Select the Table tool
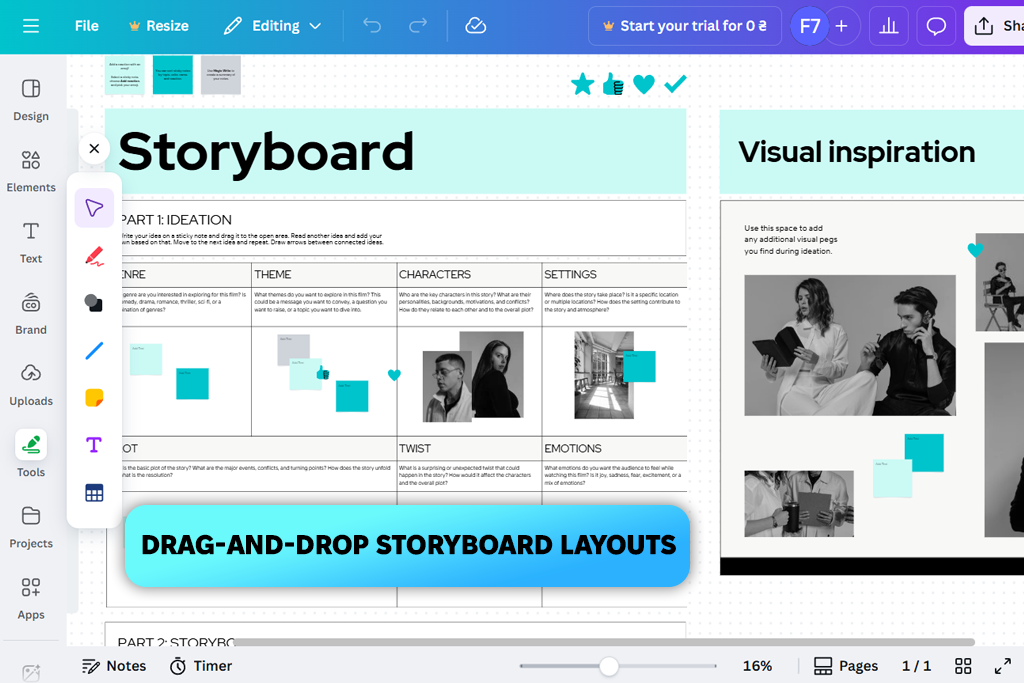 pos(94,493)
